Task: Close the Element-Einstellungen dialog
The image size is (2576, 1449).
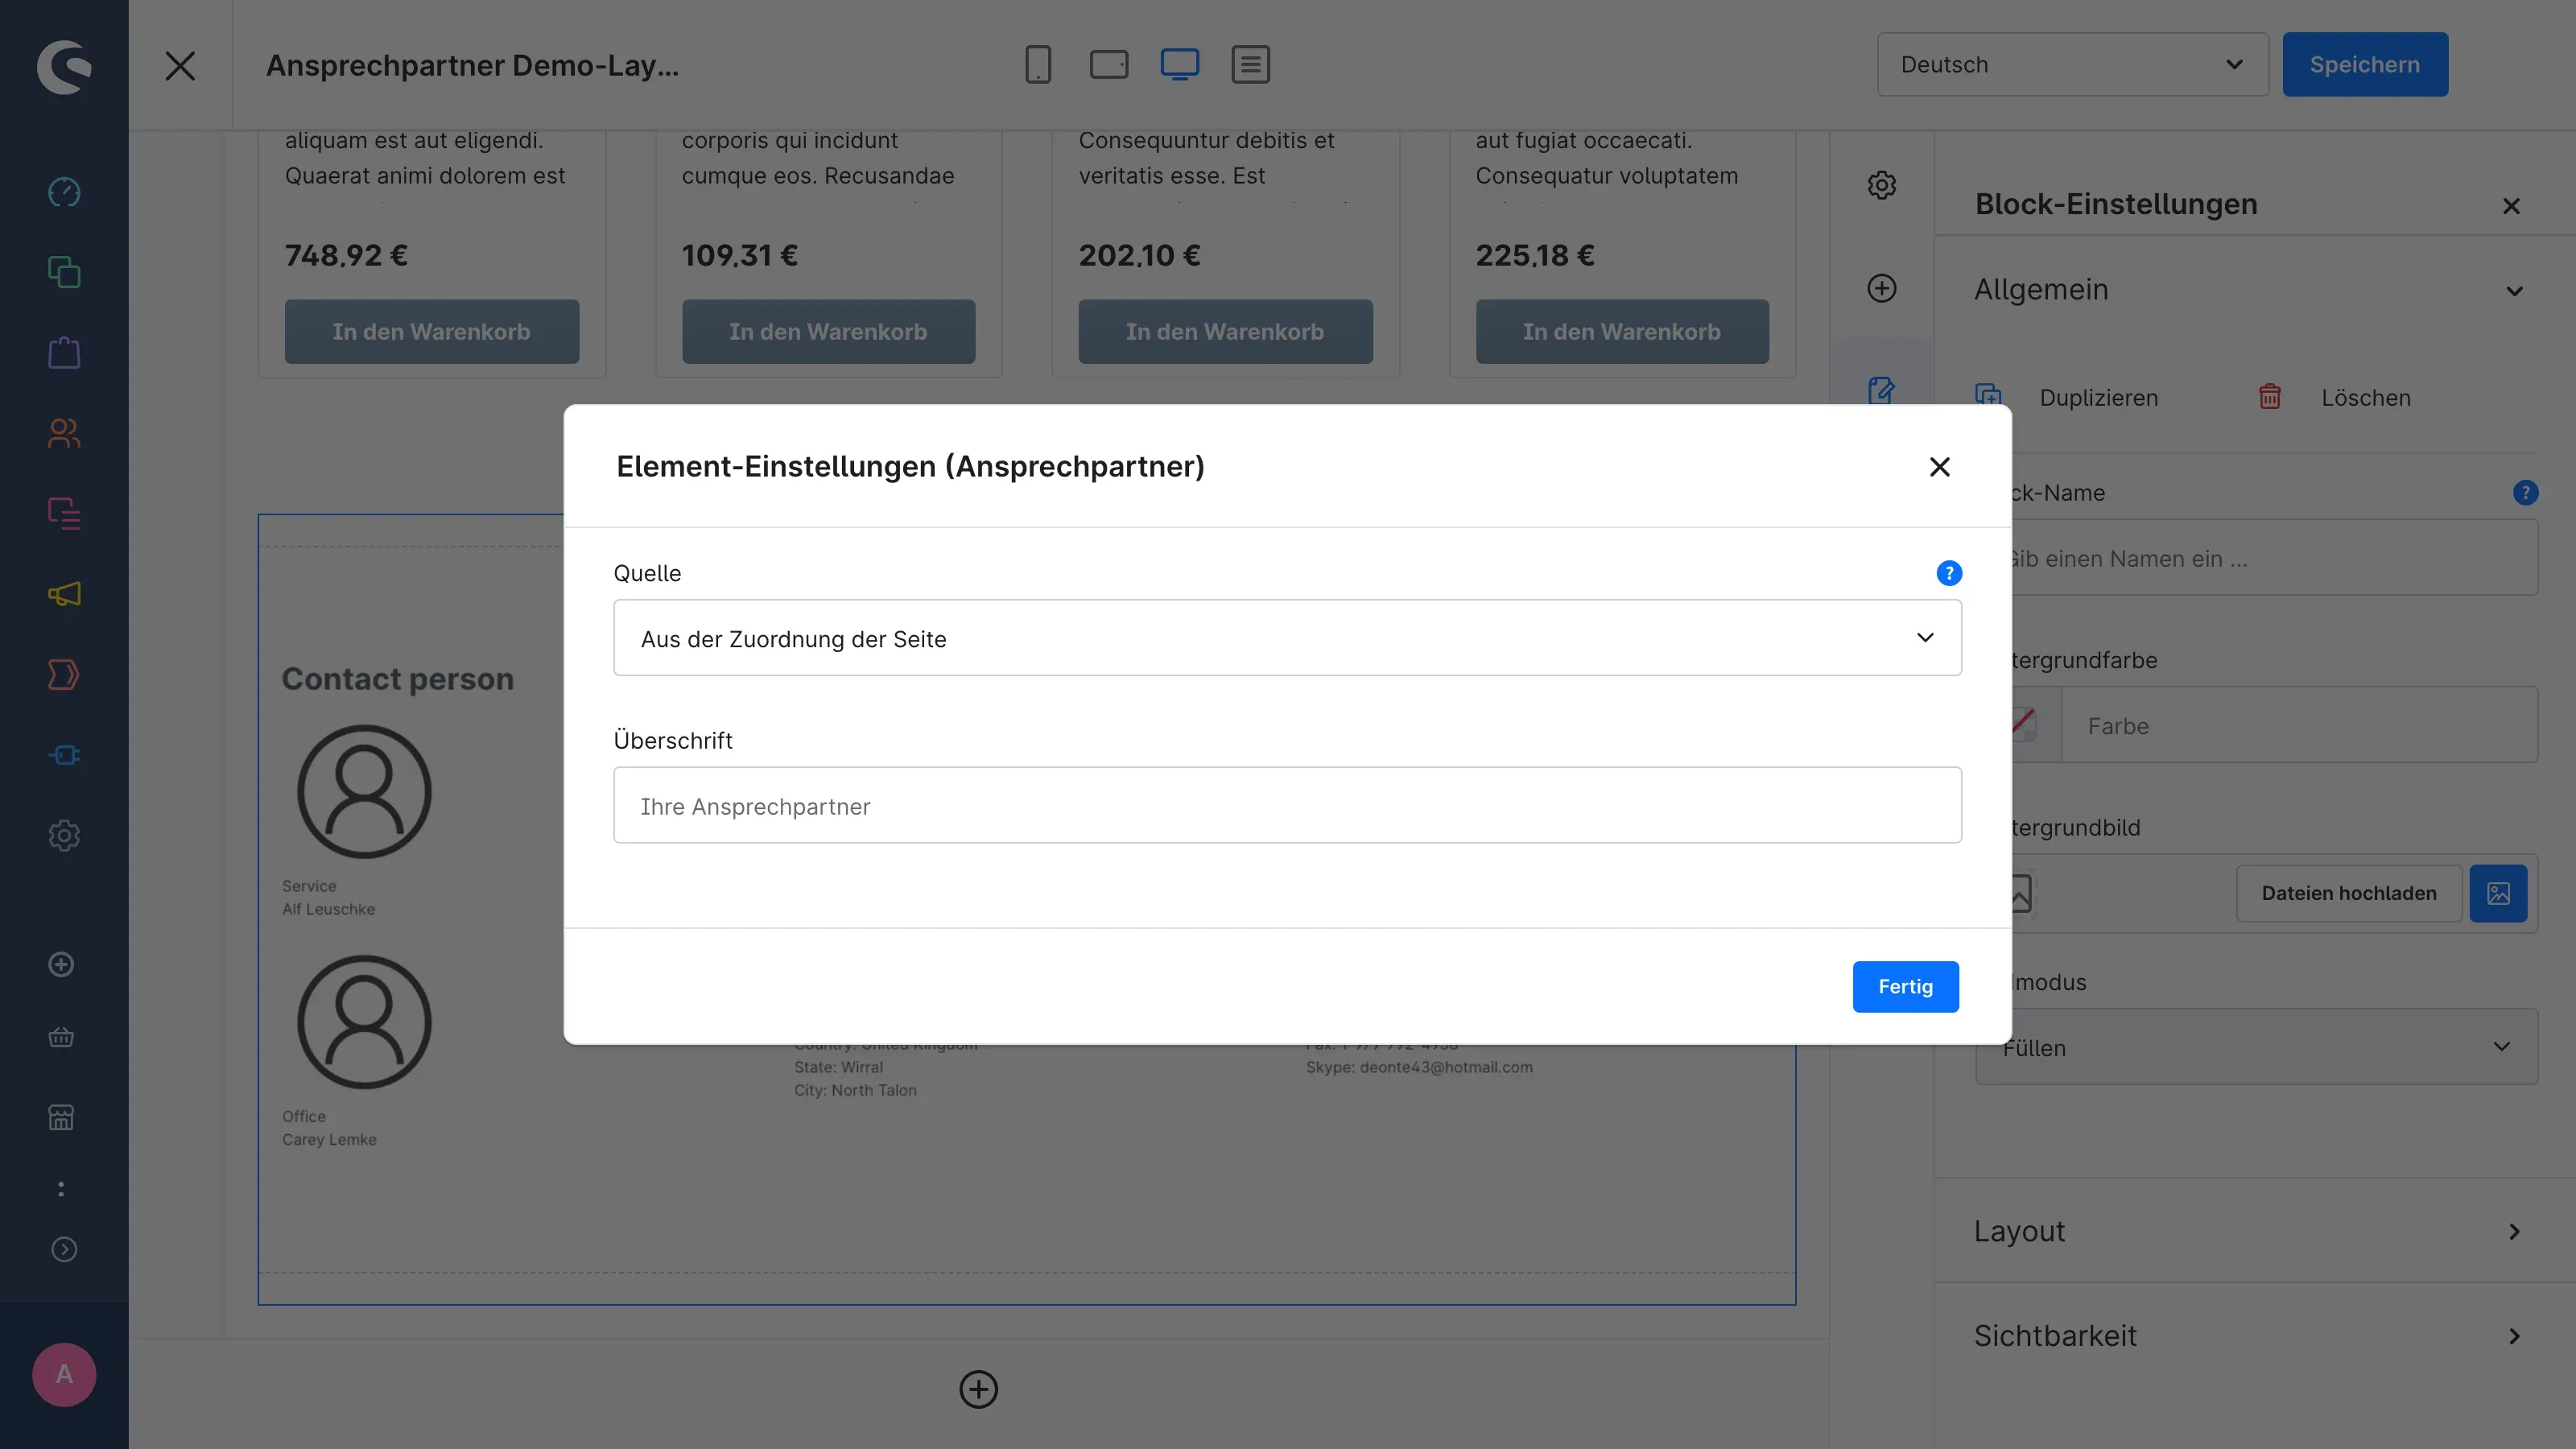Action: (x=1939, y=467)
